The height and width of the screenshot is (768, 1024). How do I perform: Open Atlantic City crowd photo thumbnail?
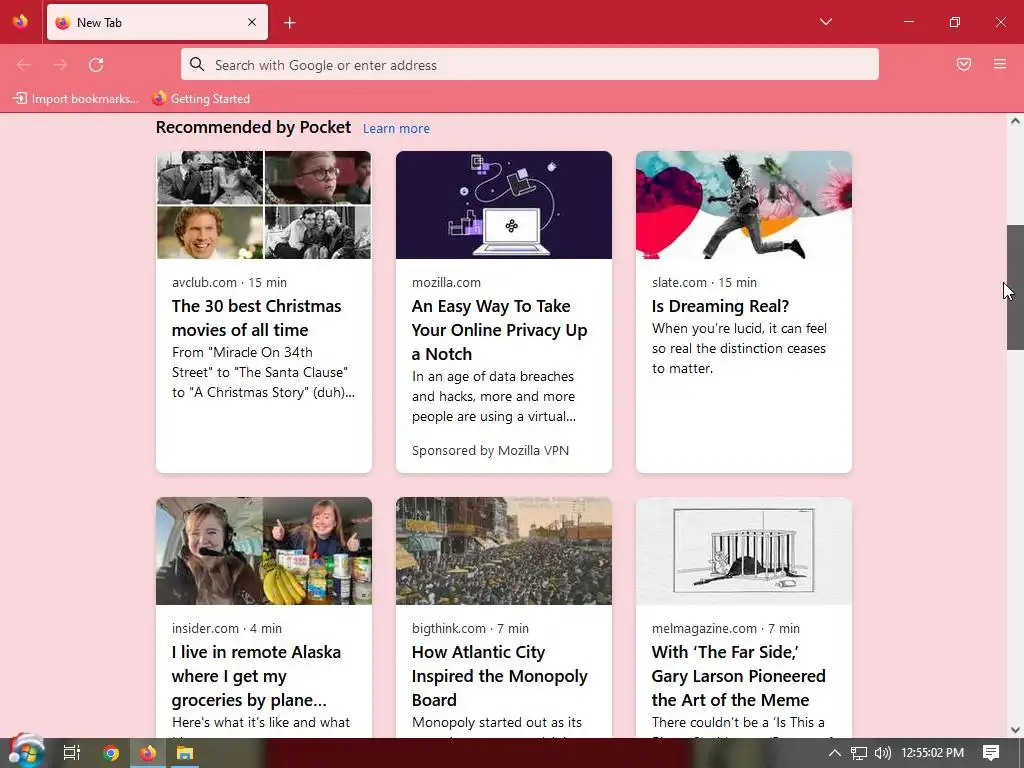pyautogui.click(x=504, y=551)
